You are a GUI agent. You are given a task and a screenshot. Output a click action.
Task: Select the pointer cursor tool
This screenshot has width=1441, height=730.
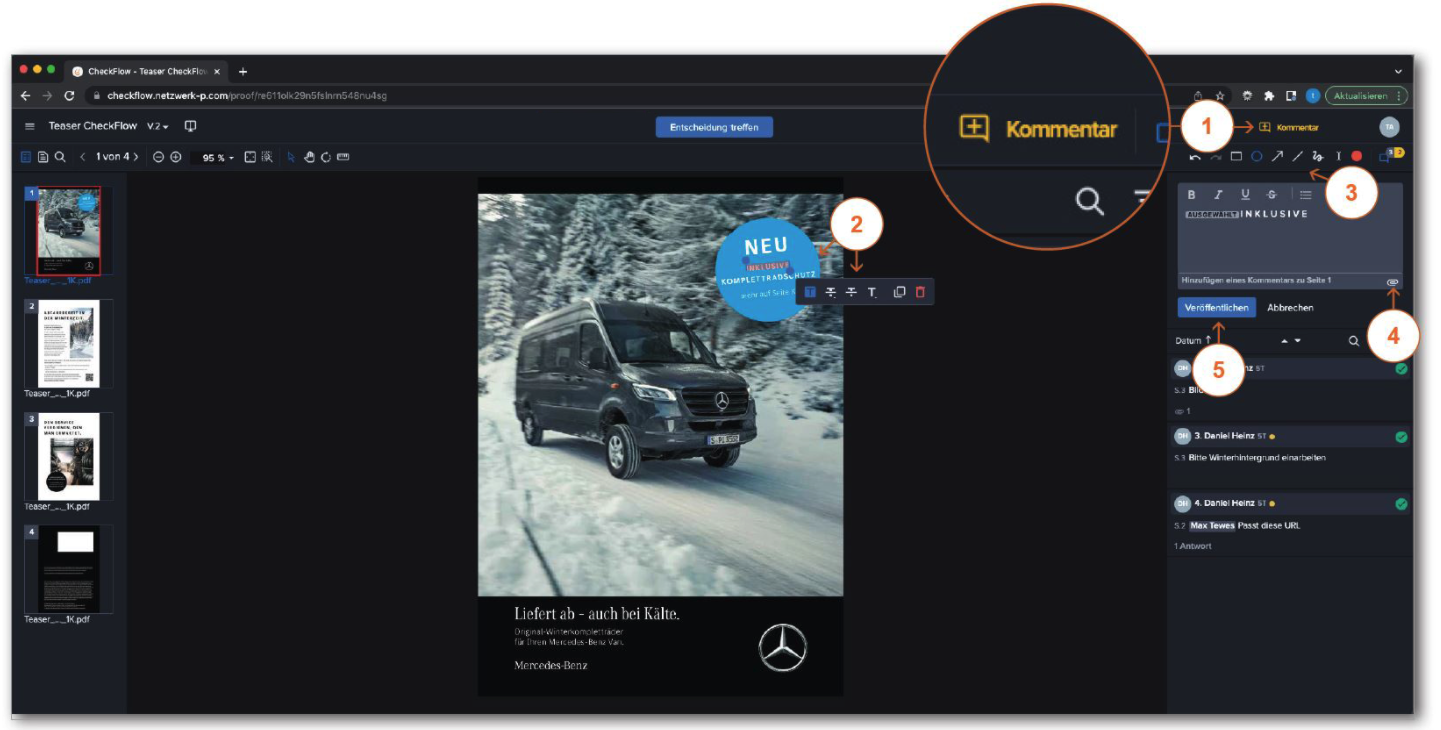(x=291, y=157)
